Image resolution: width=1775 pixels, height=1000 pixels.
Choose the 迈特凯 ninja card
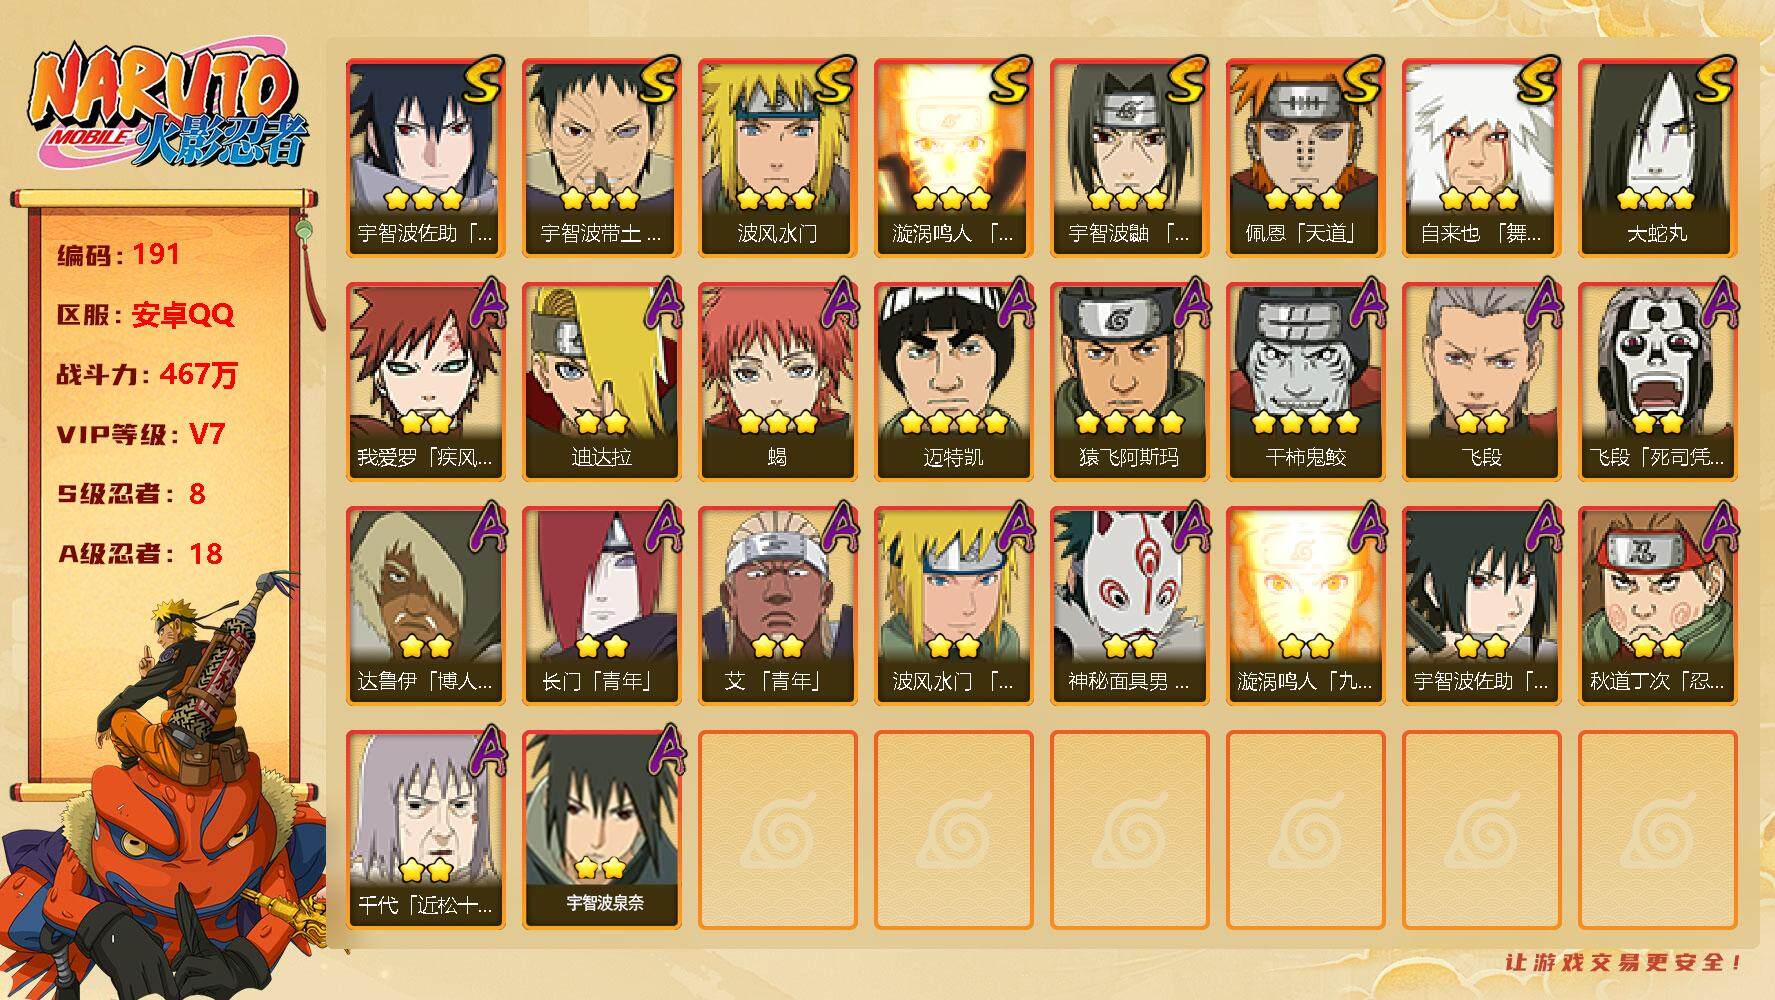tap(953, 382)
